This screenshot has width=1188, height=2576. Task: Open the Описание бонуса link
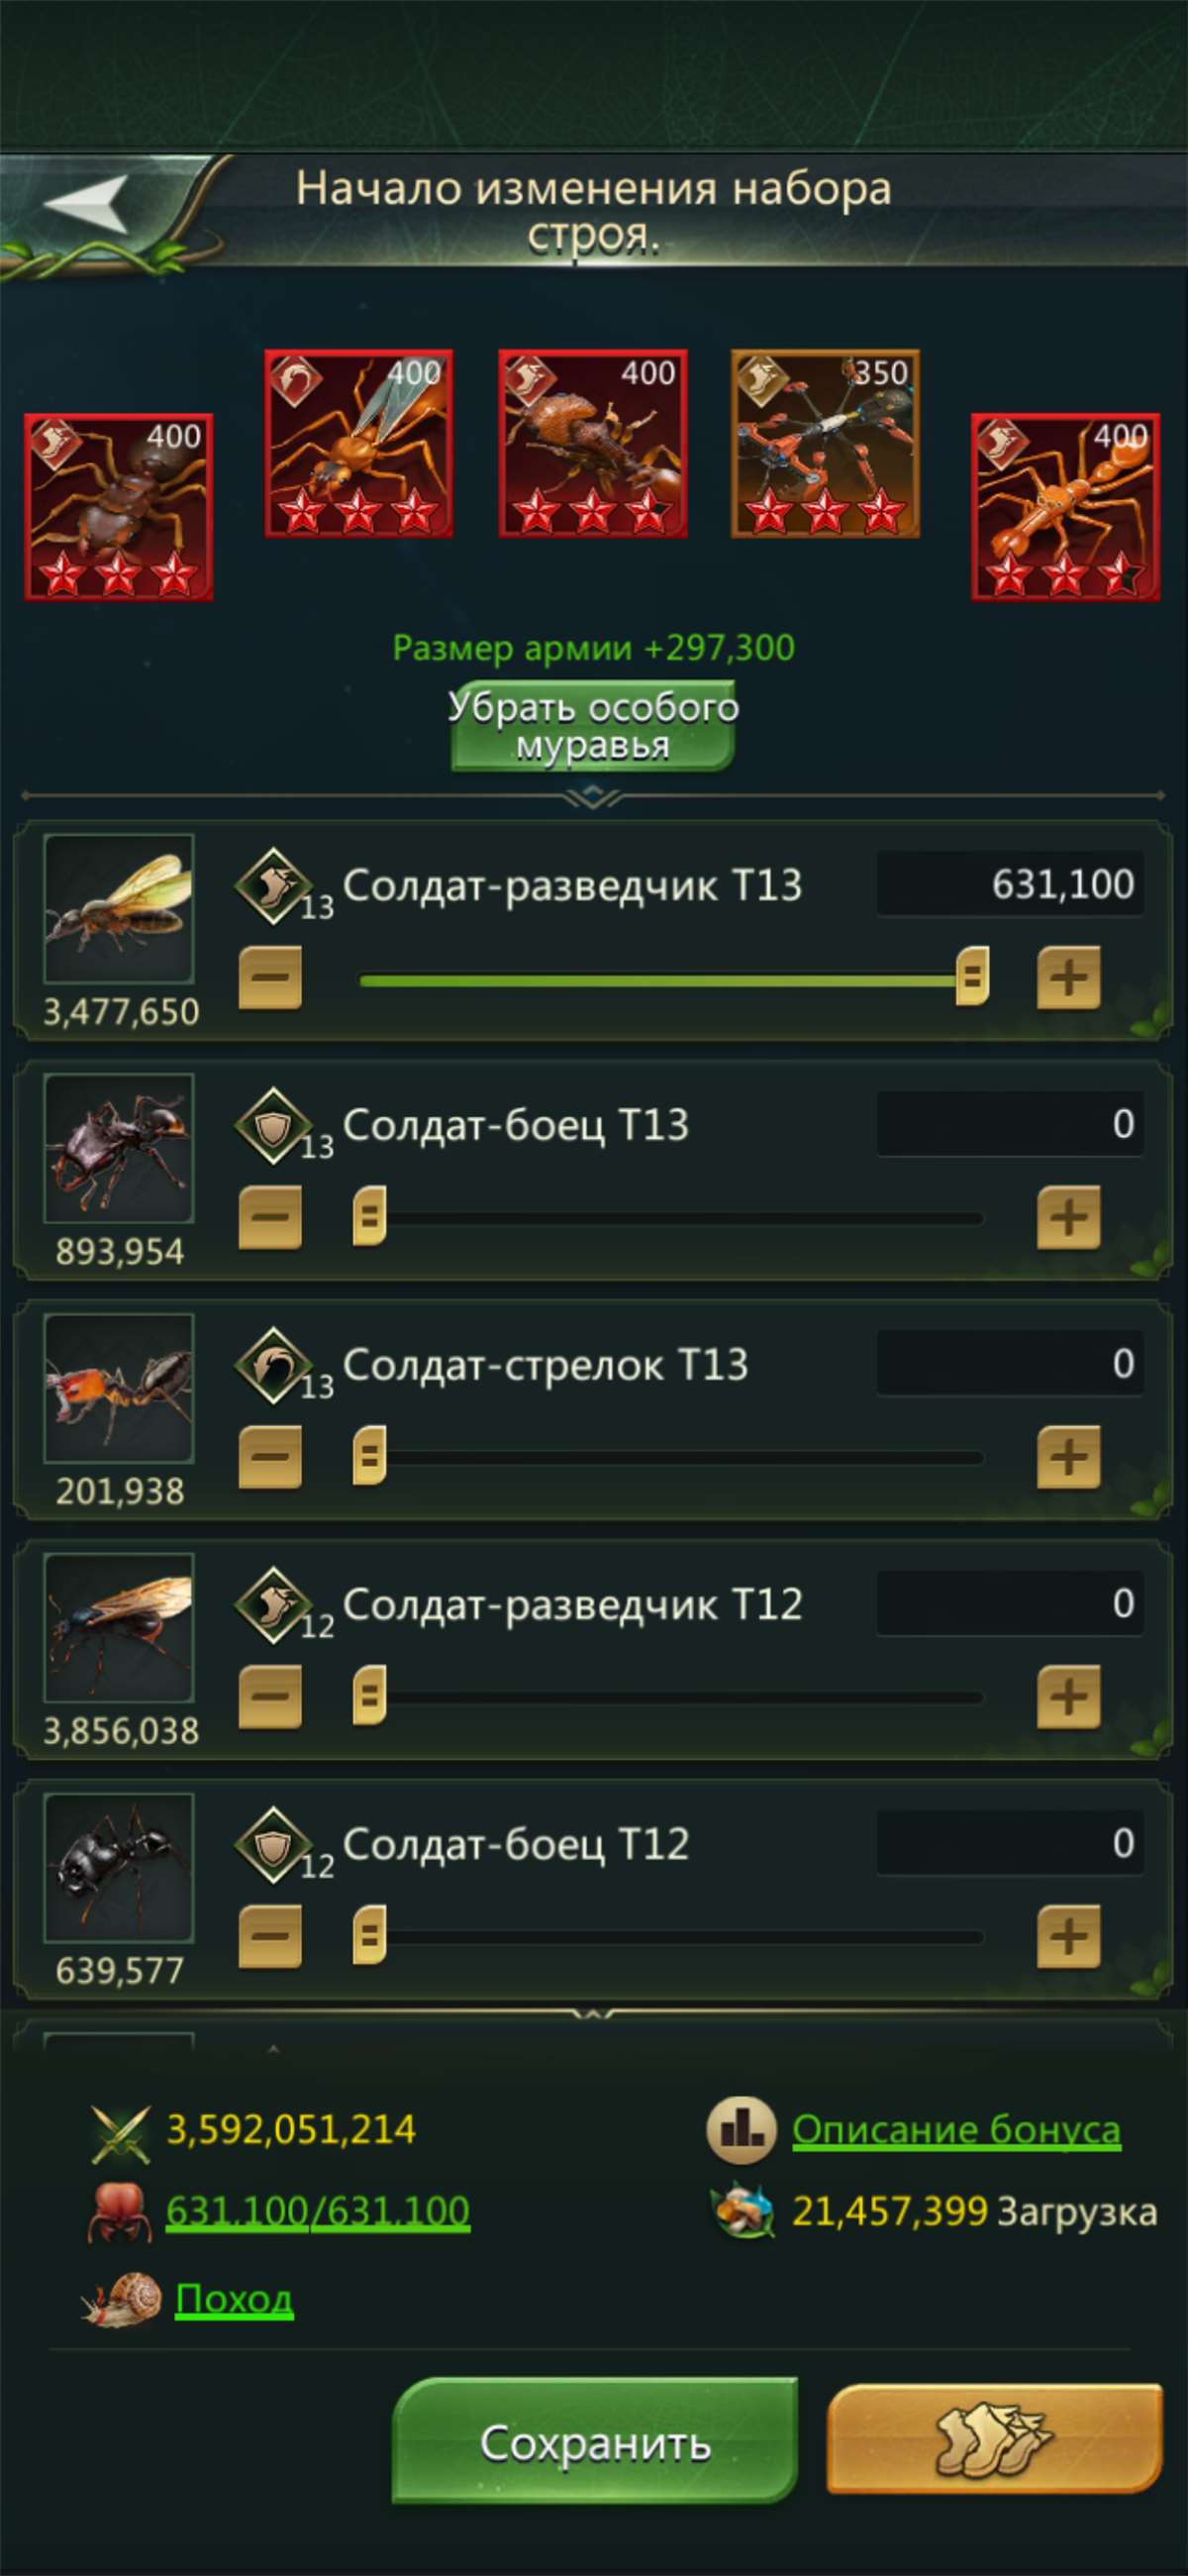(x=957, y=2127)
